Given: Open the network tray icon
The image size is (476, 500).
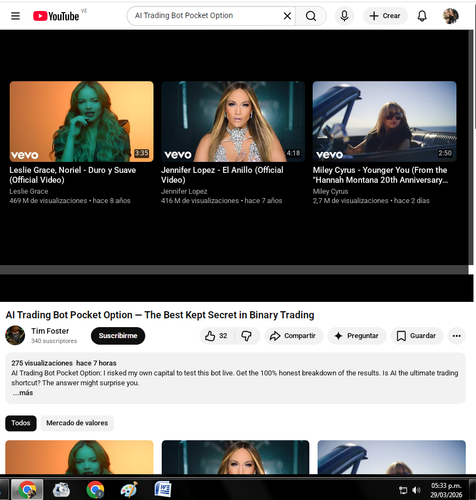Looking at the screenshot, I should 403,490.
